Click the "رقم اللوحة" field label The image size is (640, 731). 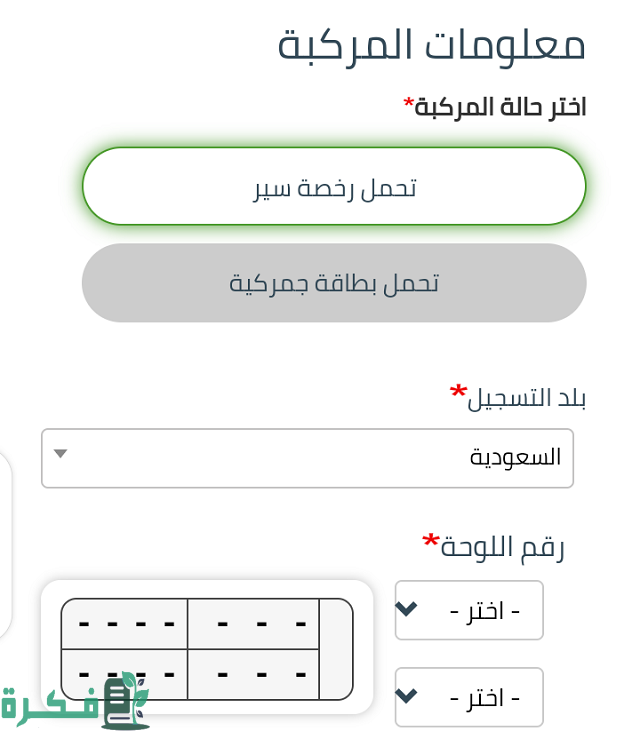coord(503,547)
